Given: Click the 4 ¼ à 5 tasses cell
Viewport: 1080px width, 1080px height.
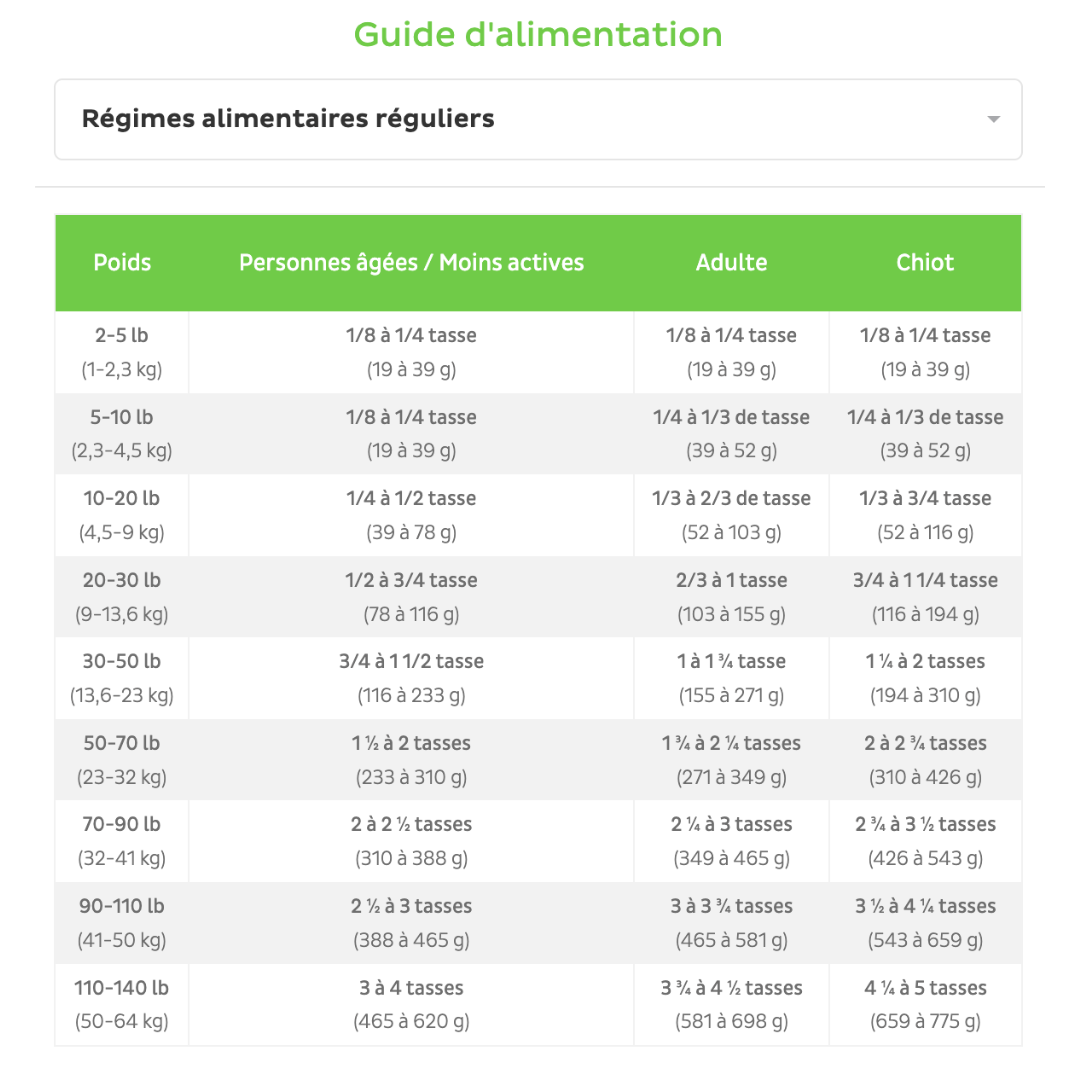Looking at the screenshot, I should point(925,1004).
